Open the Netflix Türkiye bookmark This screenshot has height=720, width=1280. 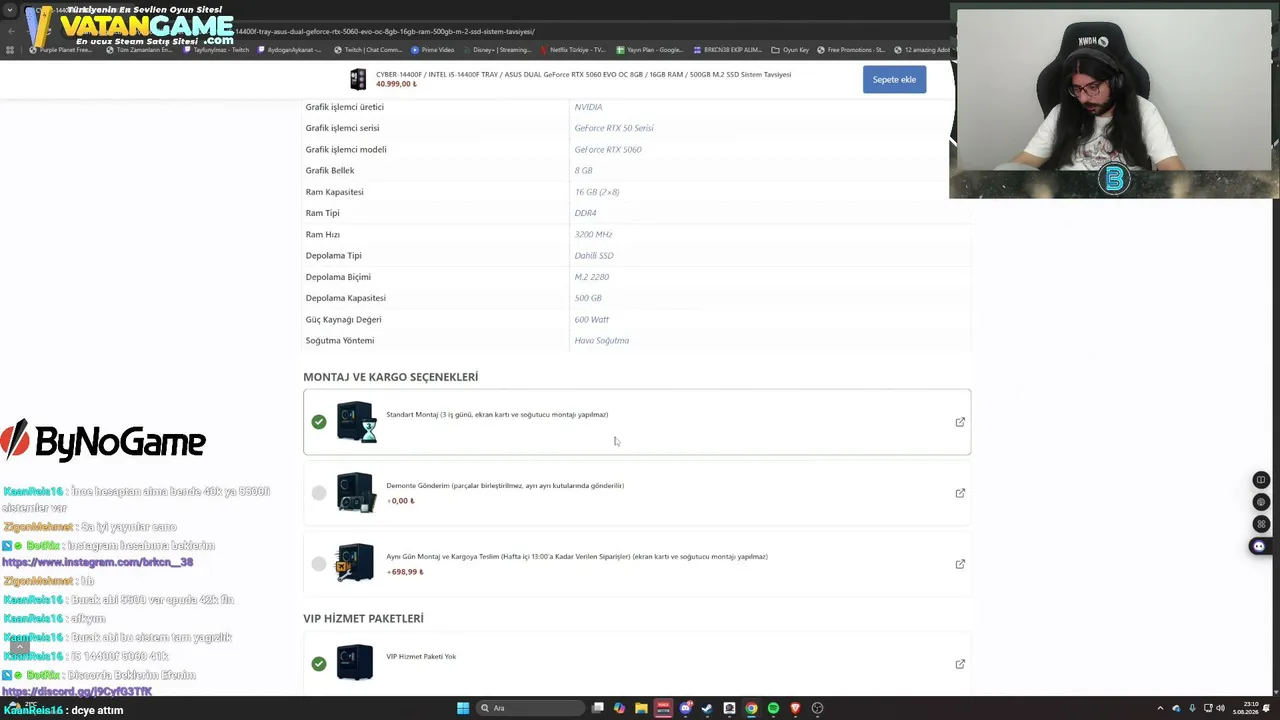coord(572,50)
